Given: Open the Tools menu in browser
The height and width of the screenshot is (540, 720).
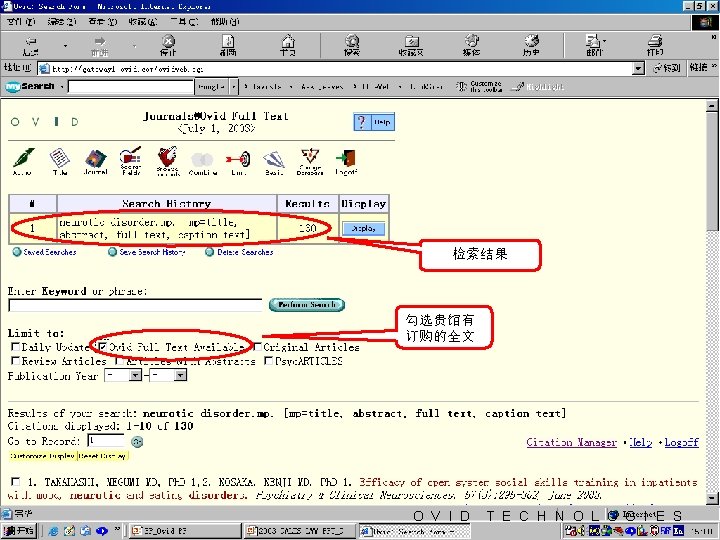Looking at the screenshot, I should coord(184,22).
